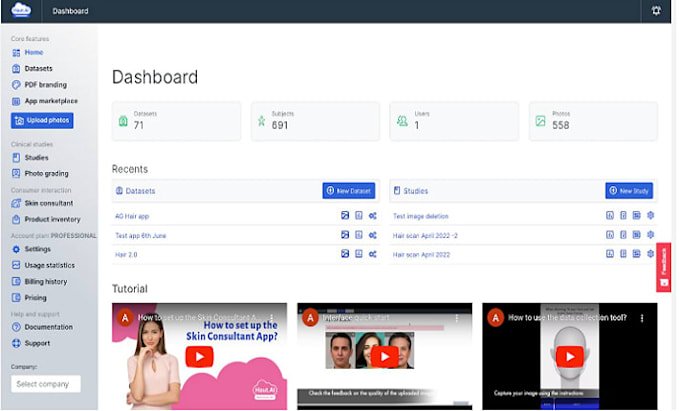Viewport: 680px width, 411px height.
Task: Click the Upload photos button
Action: pos(42,121)
